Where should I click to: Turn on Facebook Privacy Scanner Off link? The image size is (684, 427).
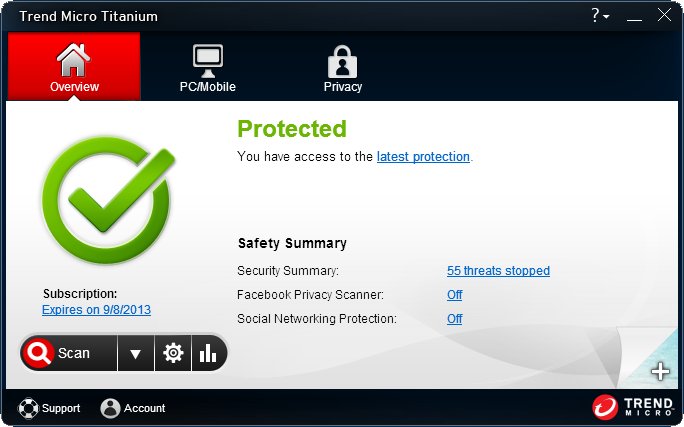[x=454, y=295]
